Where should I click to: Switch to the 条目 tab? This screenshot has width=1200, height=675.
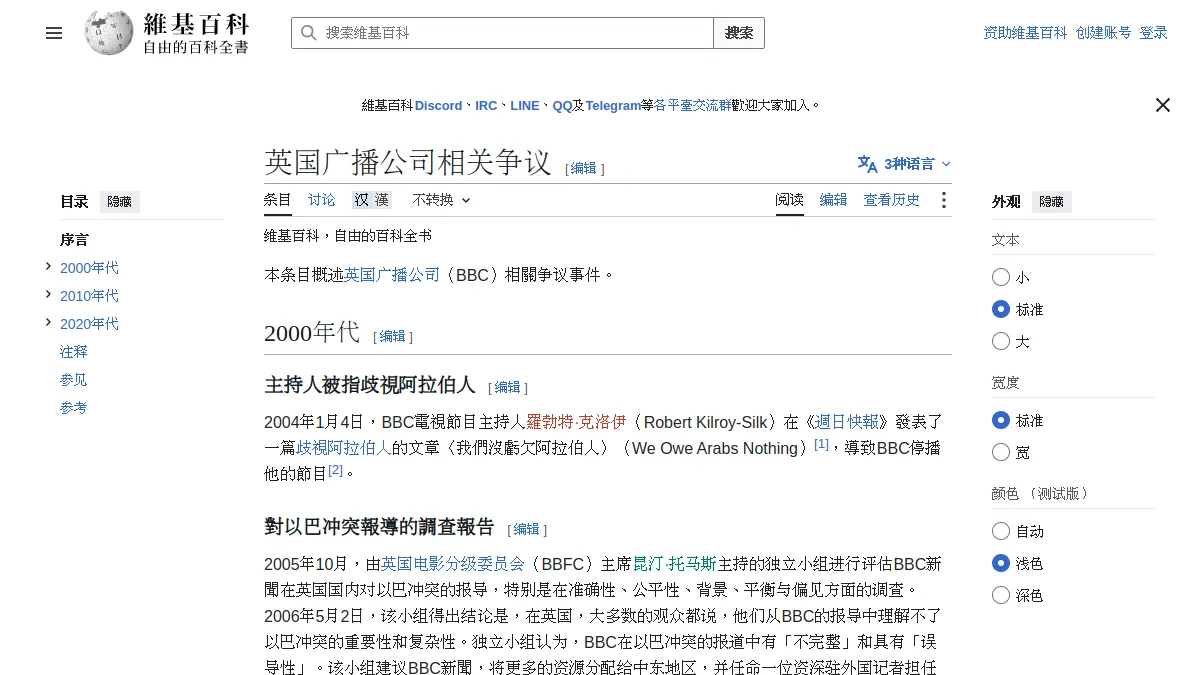(x=278, y=200)
